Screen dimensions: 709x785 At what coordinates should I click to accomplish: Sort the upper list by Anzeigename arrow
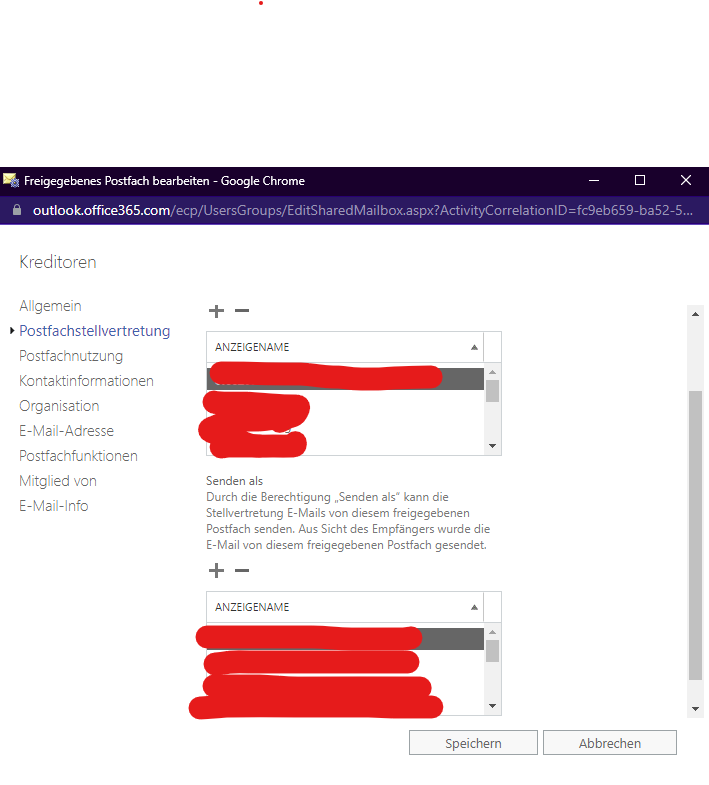pos(474,347)
